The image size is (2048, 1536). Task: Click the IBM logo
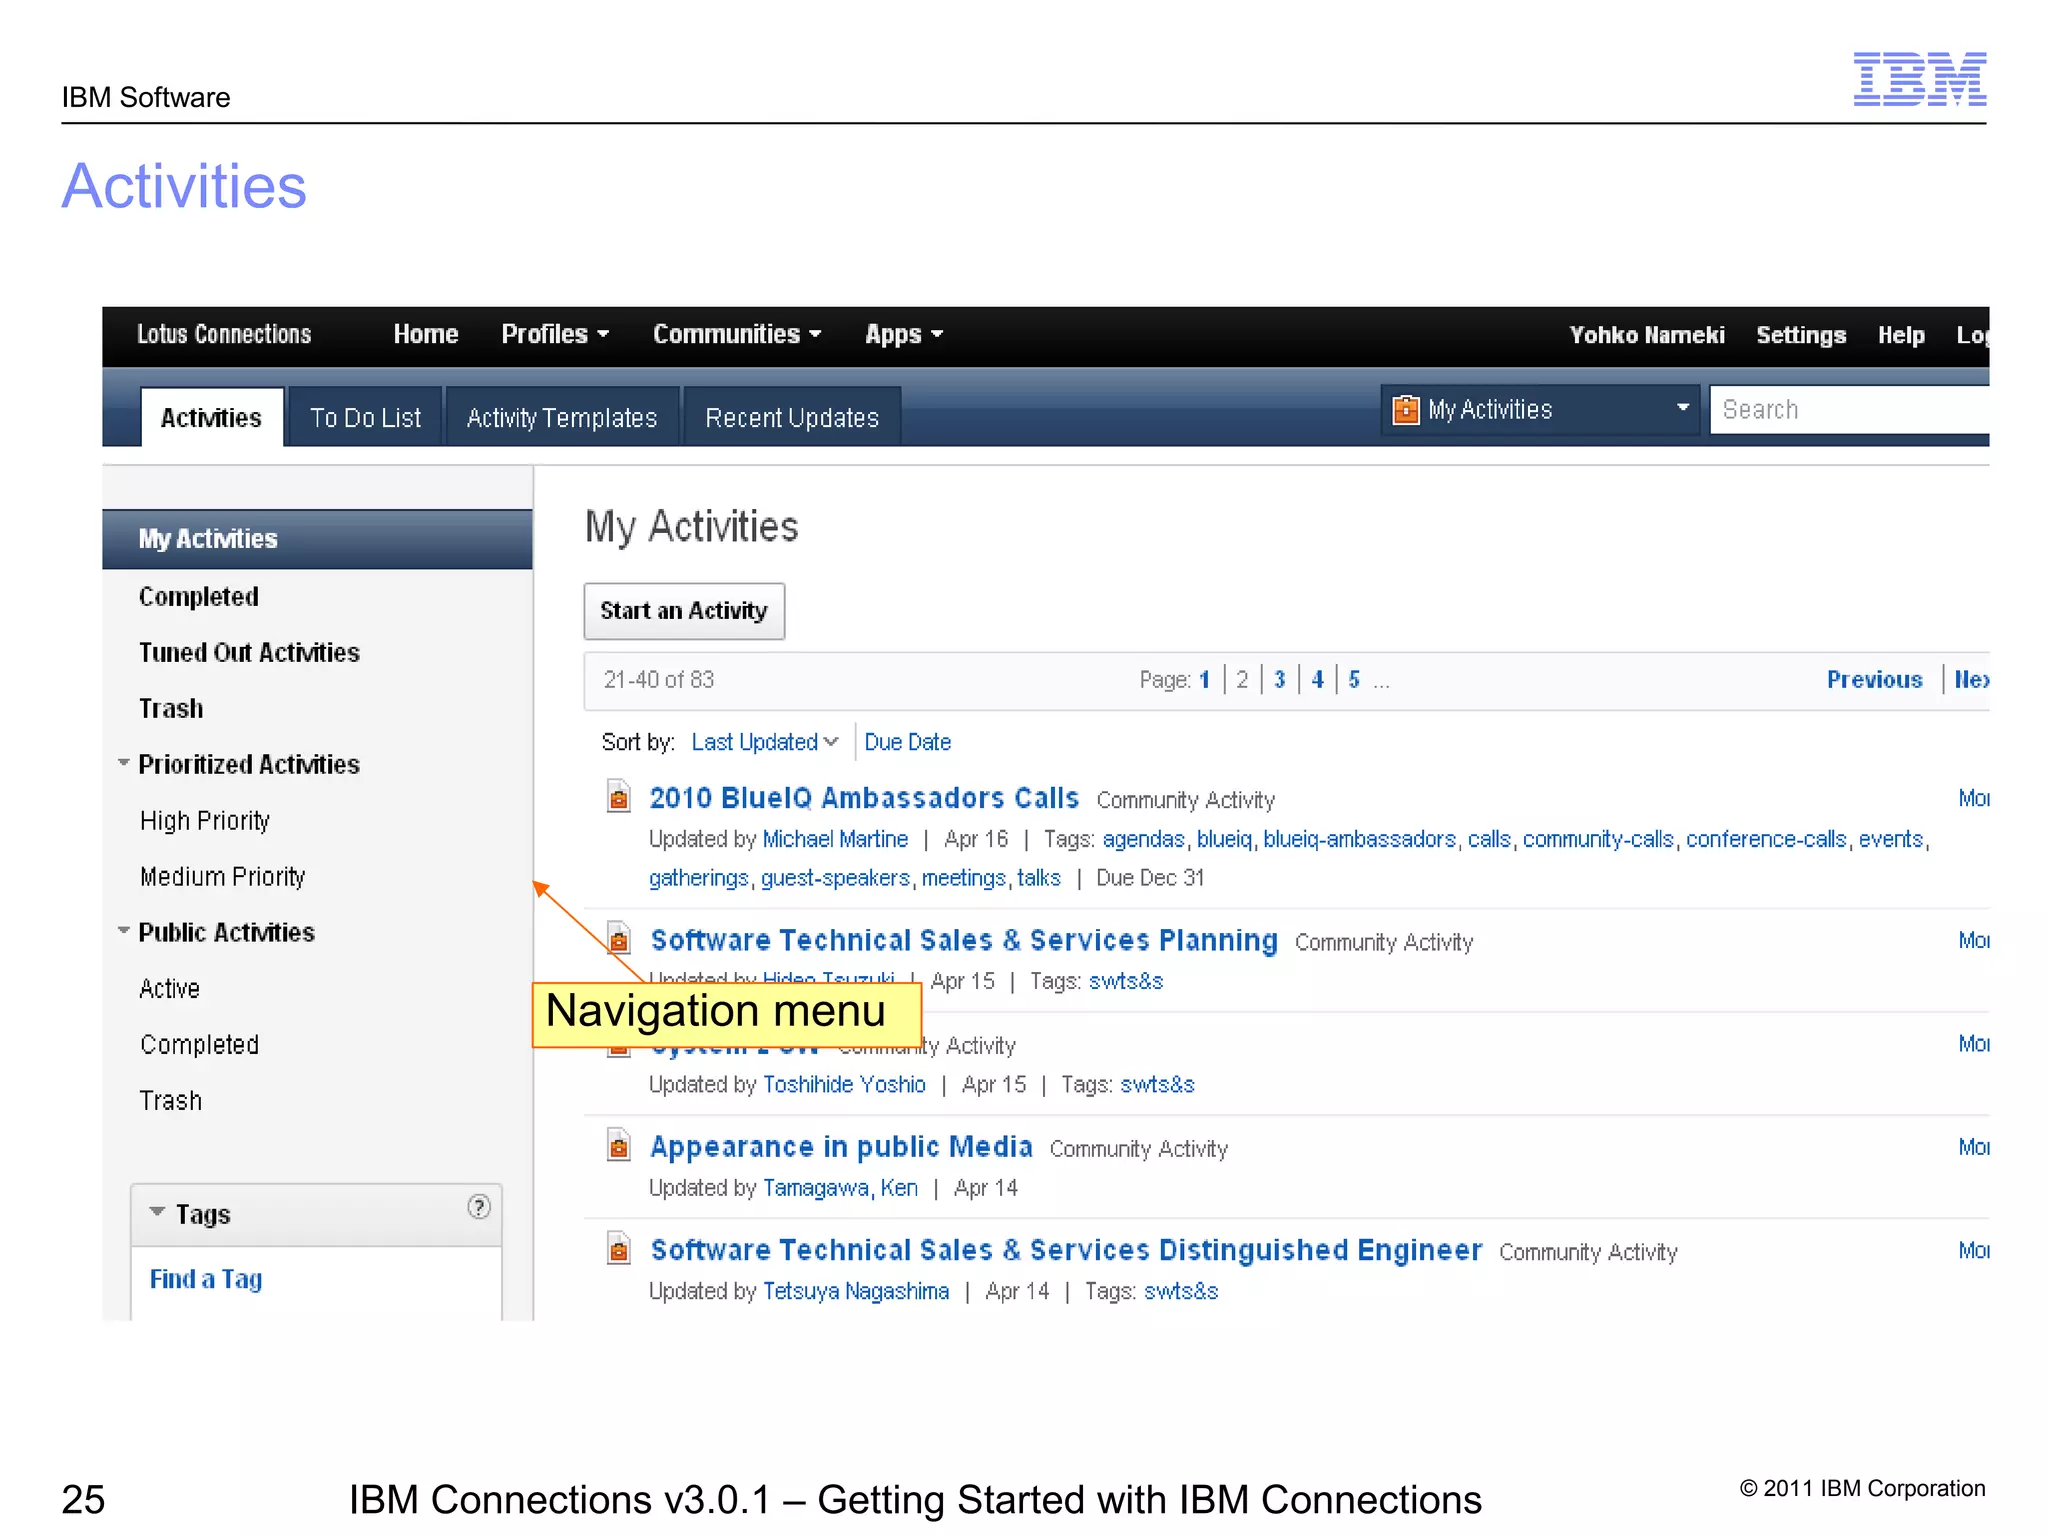pyautogui.click(x=1919, y=79)
